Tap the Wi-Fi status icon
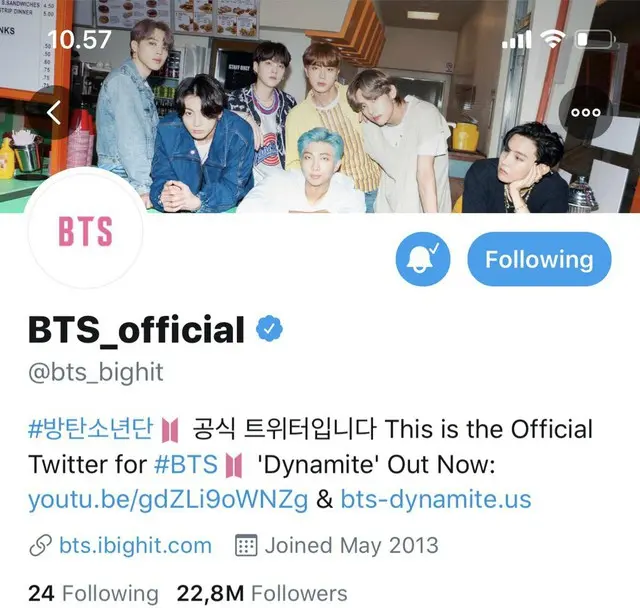 (x=553, y=40)
